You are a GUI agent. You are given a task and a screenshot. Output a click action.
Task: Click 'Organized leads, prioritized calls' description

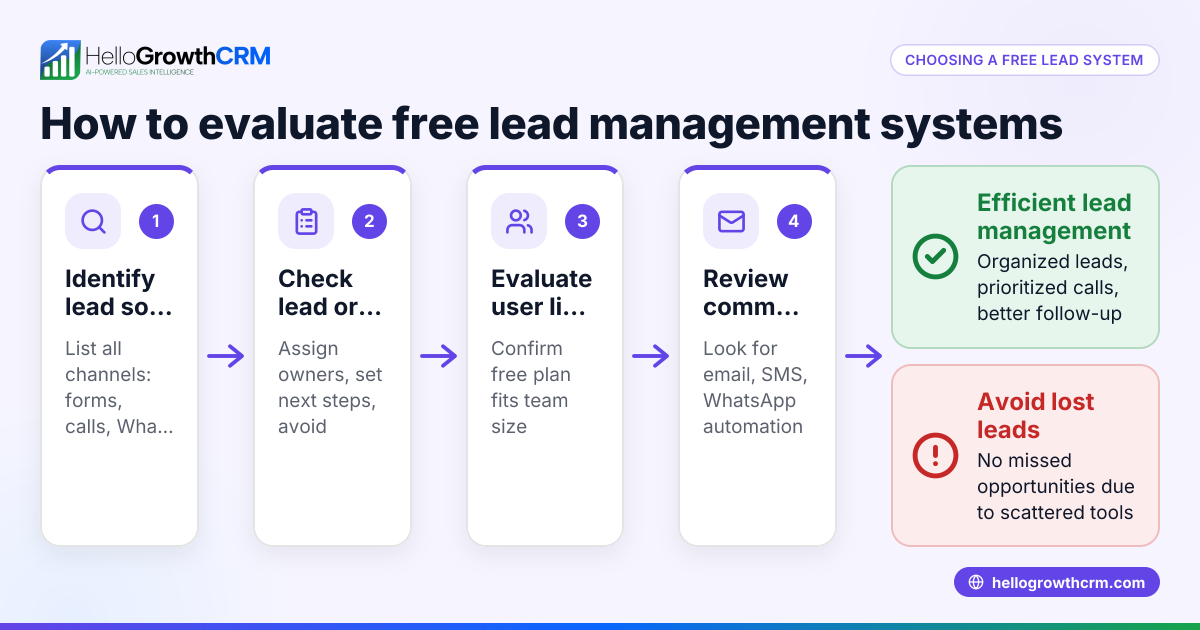tap(1054, 288)
